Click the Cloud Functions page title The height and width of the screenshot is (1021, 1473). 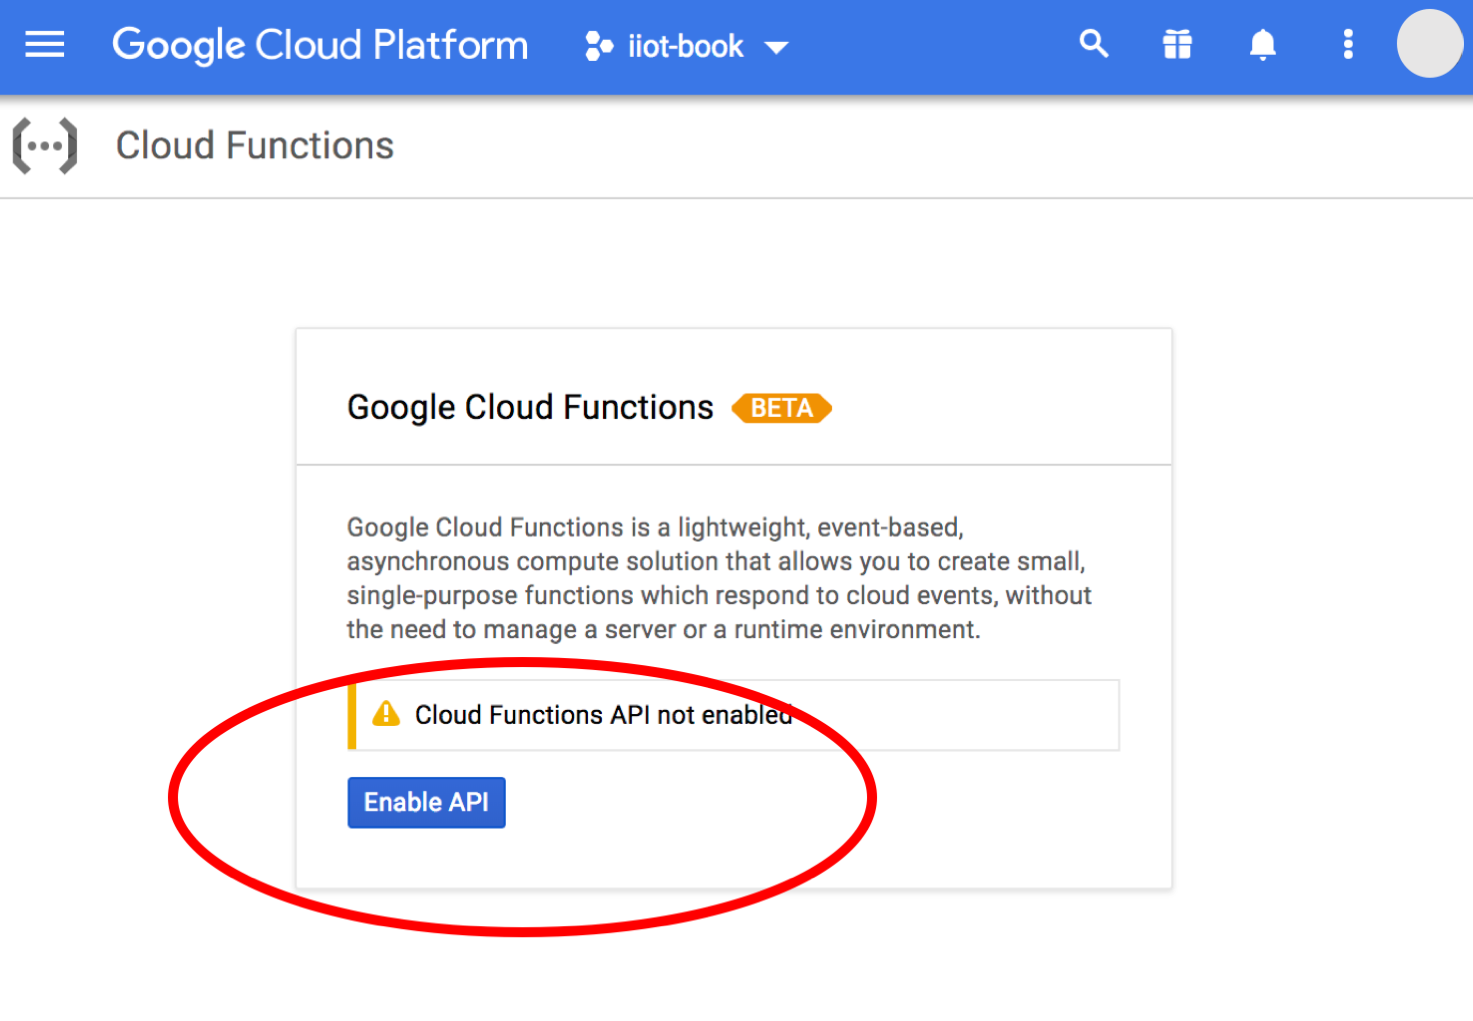[255, 146]
